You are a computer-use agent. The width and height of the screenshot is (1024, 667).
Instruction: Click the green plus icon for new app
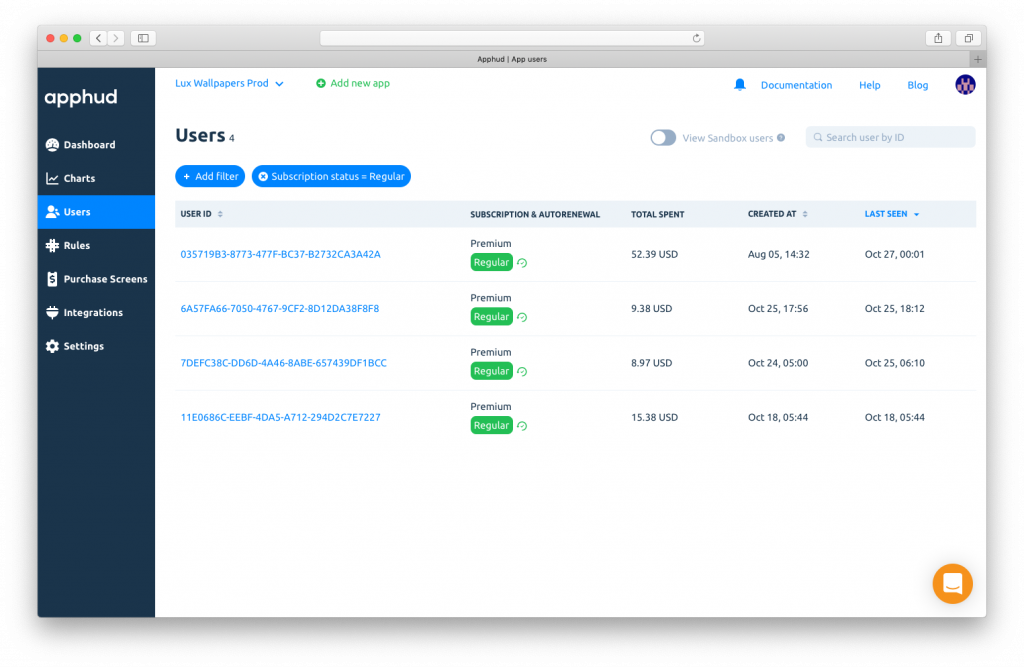coord(321,84)
